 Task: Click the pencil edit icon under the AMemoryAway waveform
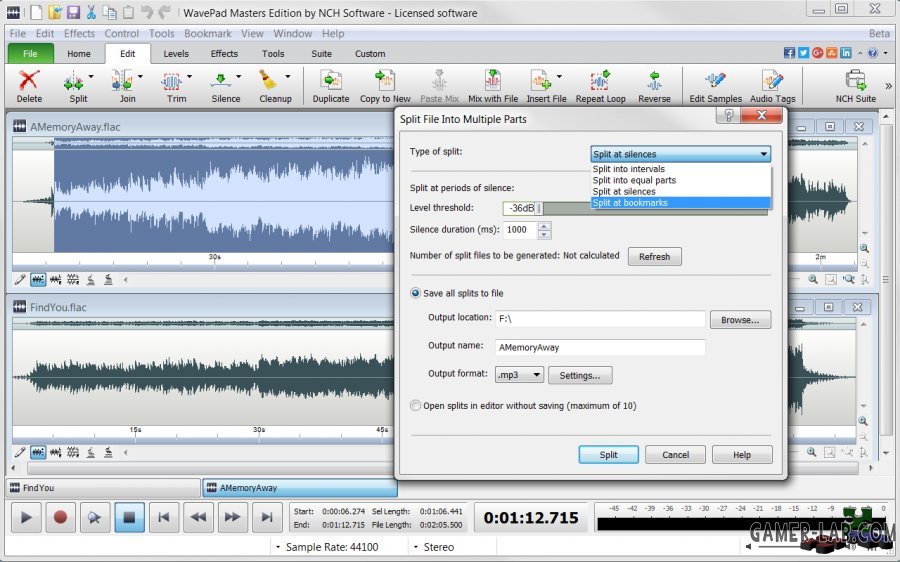pyautogui.click(x=20, y=280)
